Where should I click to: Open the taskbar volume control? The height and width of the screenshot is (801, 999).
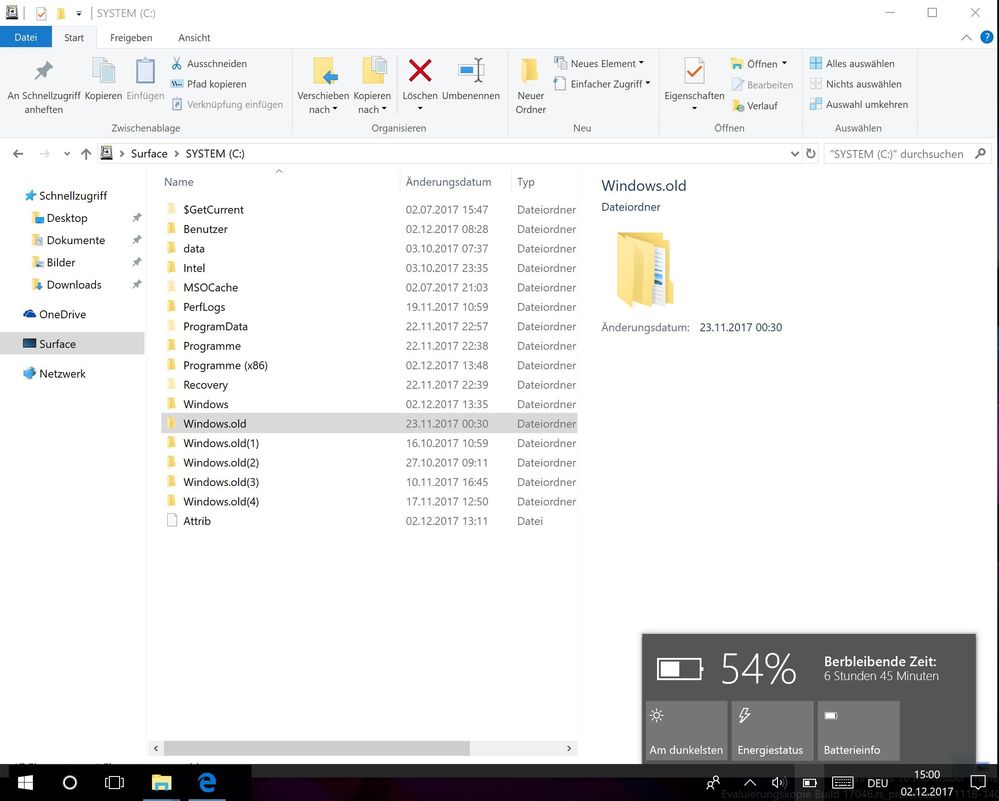[778, 783]
